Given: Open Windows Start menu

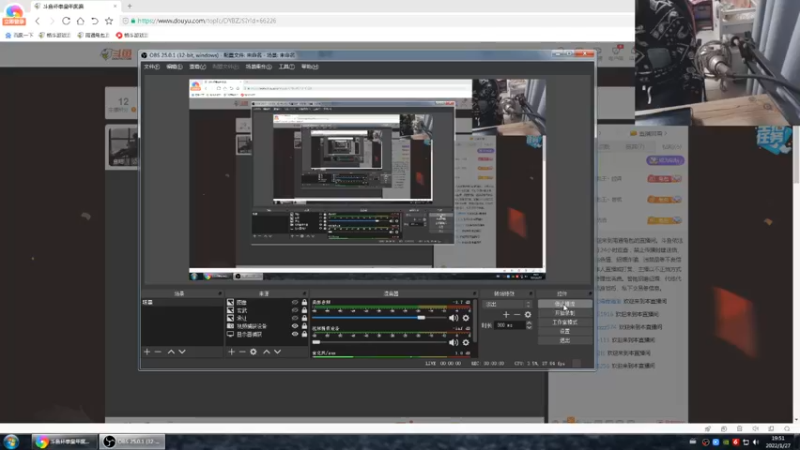Looking at the screenshot, I should pos(11,441).
